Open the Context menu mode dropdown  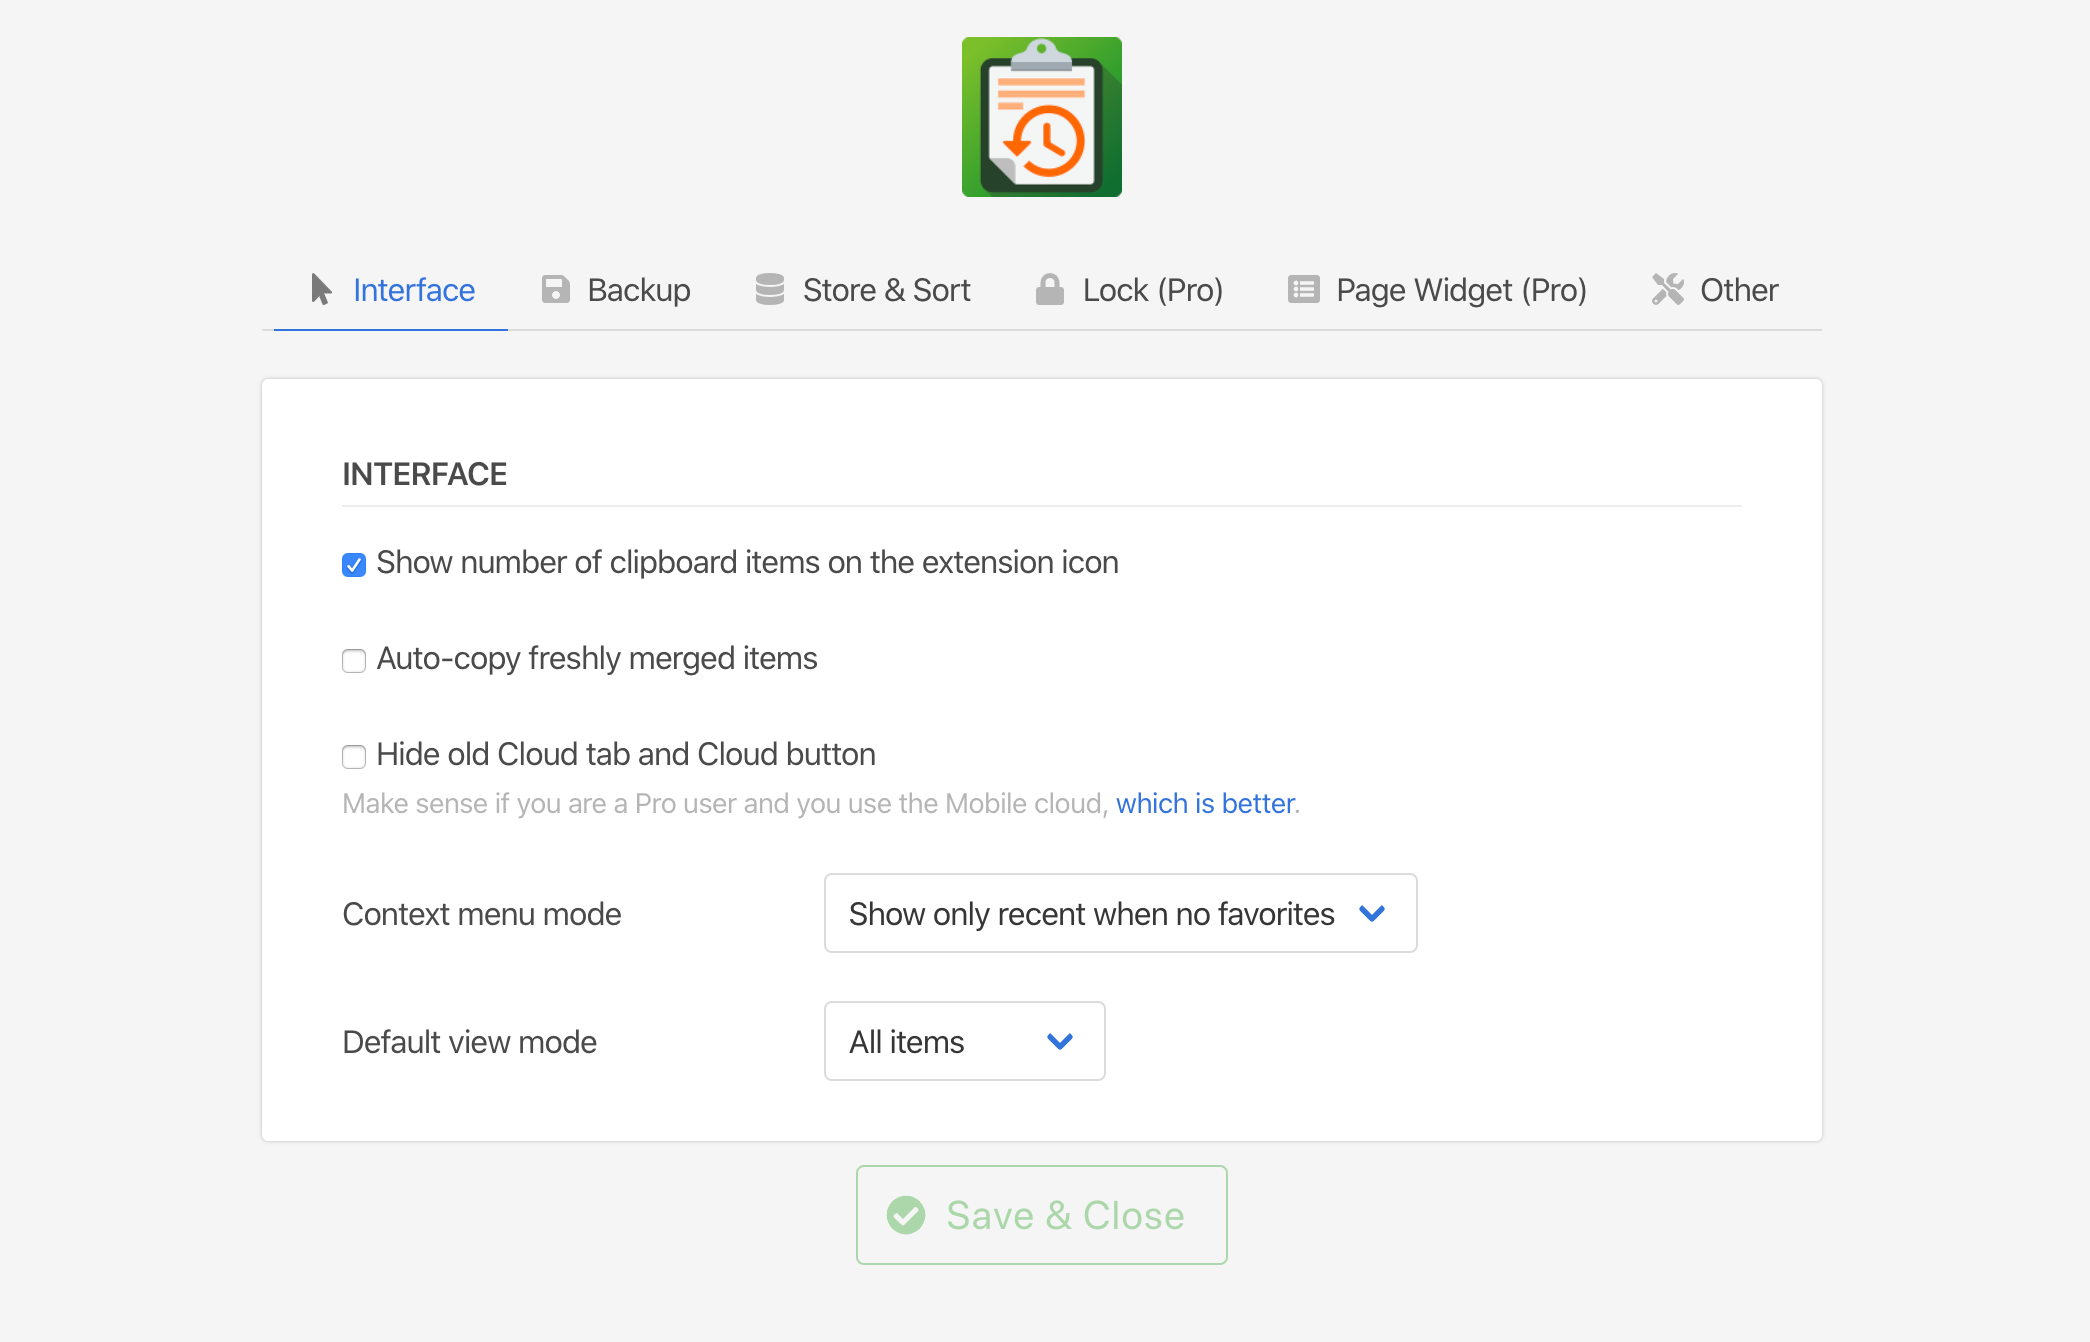pos(1120,913)
